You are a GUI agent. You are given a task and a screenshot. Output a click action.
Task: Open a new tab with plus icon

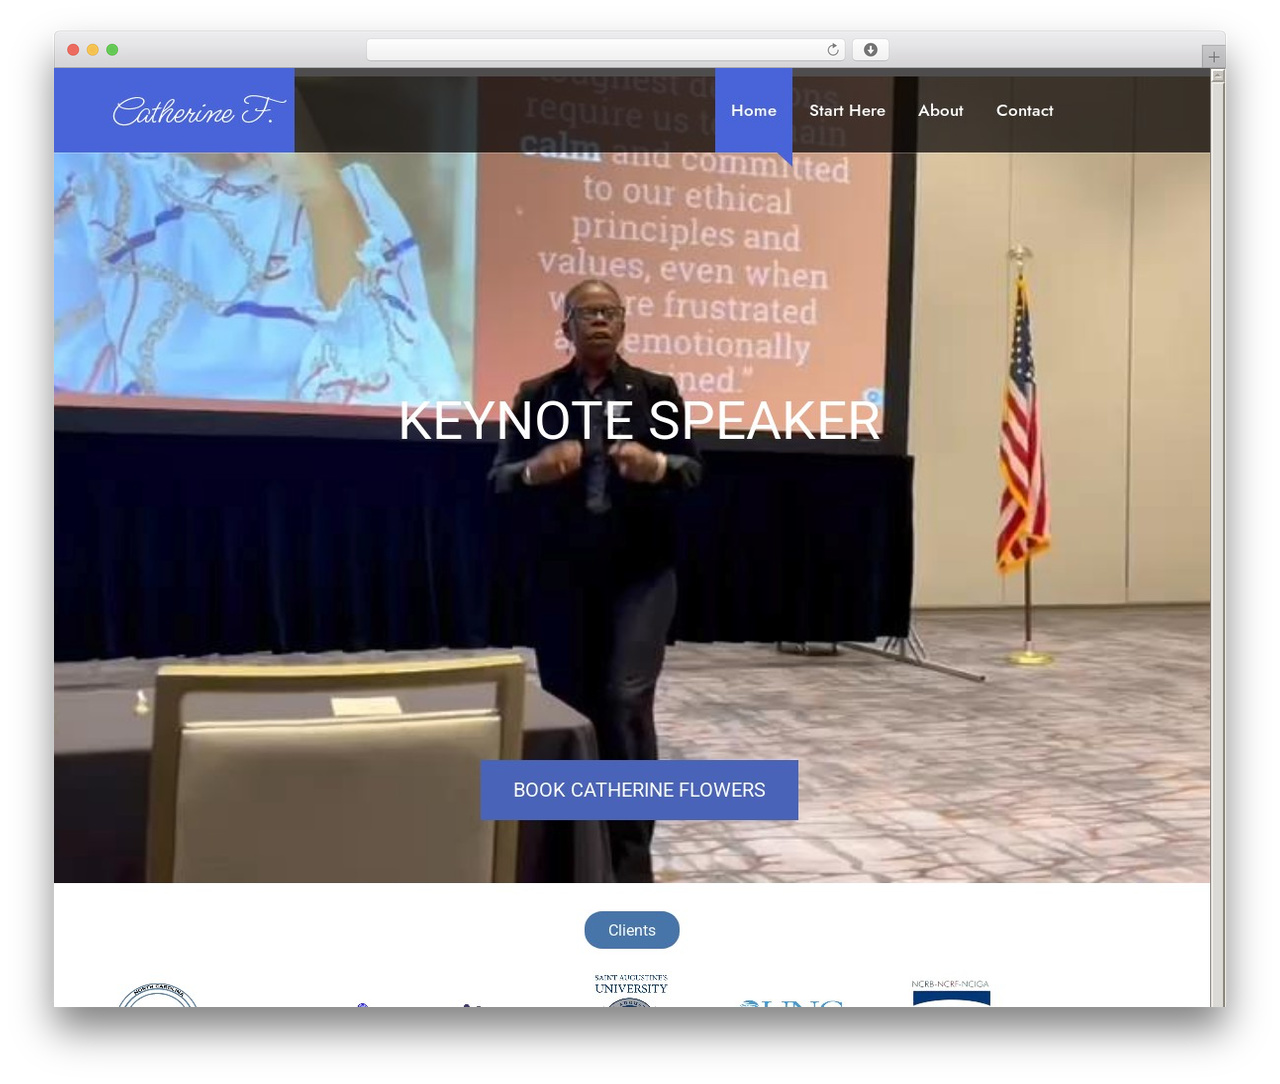coord(1213,57)
